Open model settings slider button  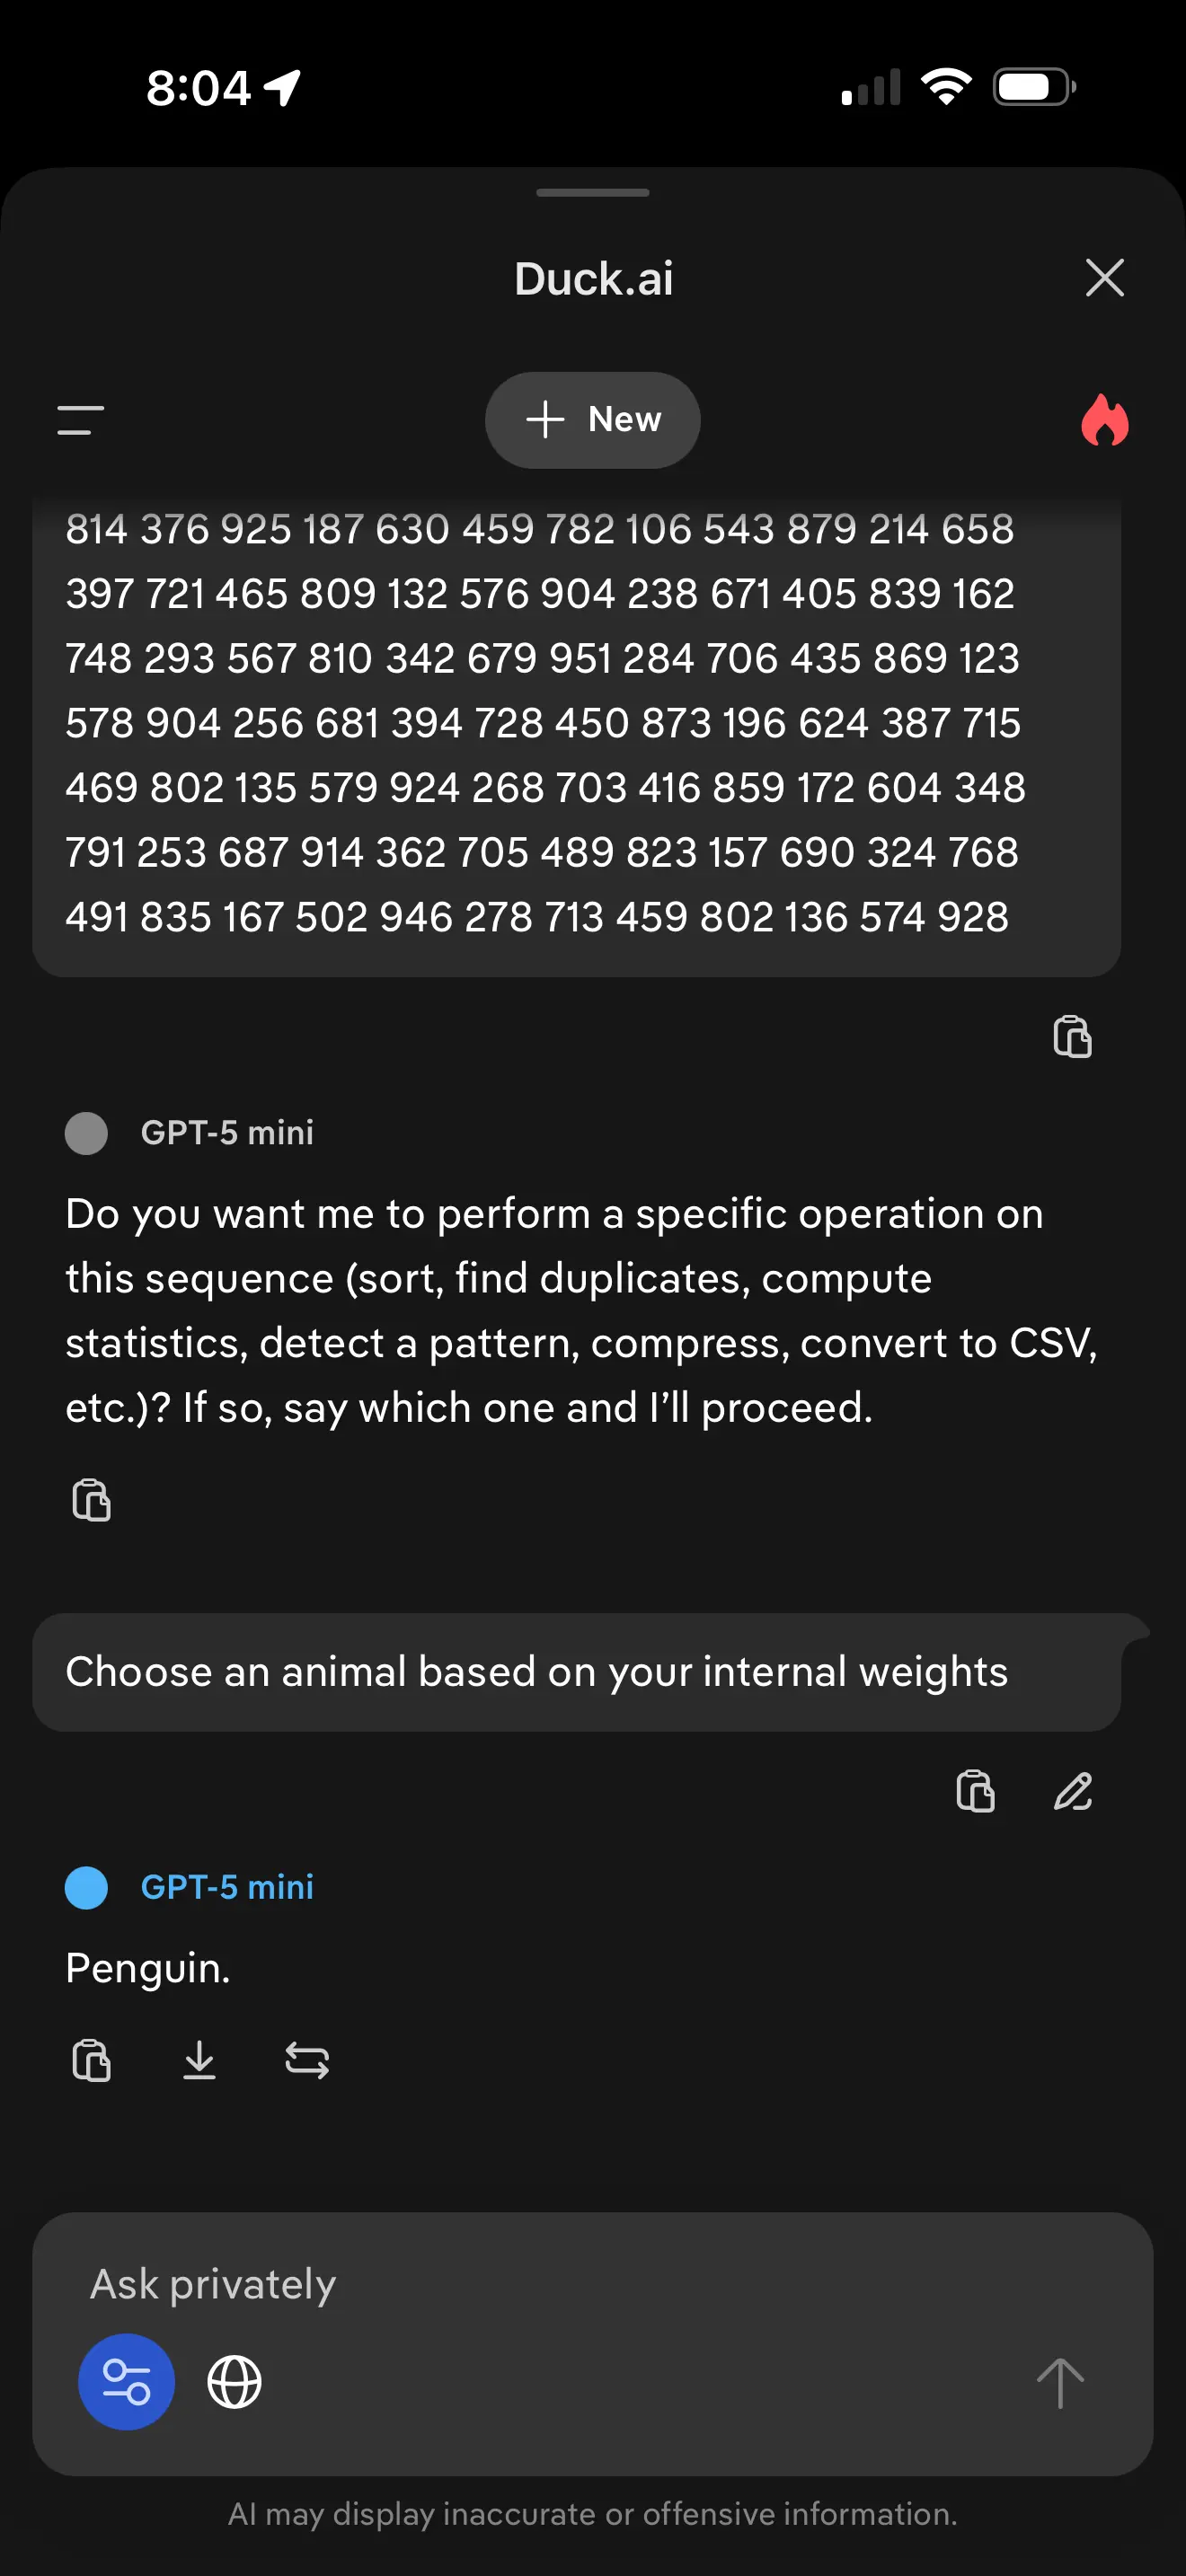pos(127,2382)
